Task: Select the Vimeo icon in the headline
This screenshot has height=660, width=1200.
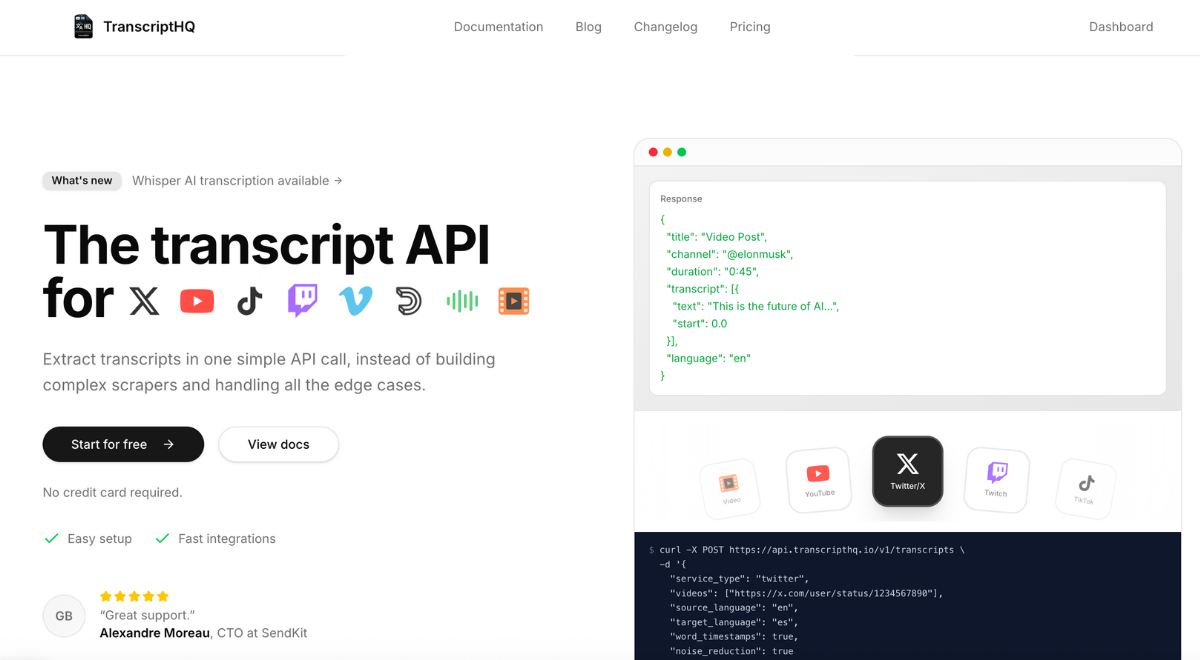Action: [x=355, y=300]
